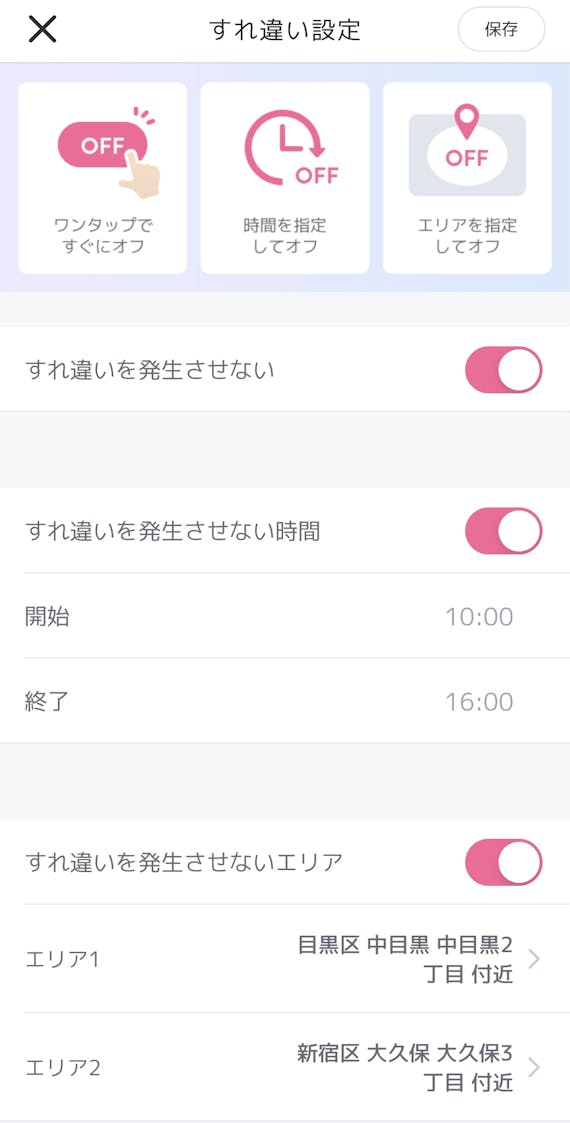Toggle すれ違いを発生させない時間 switch
This screenshot has width=570, height=1123.
coord(503,531)
